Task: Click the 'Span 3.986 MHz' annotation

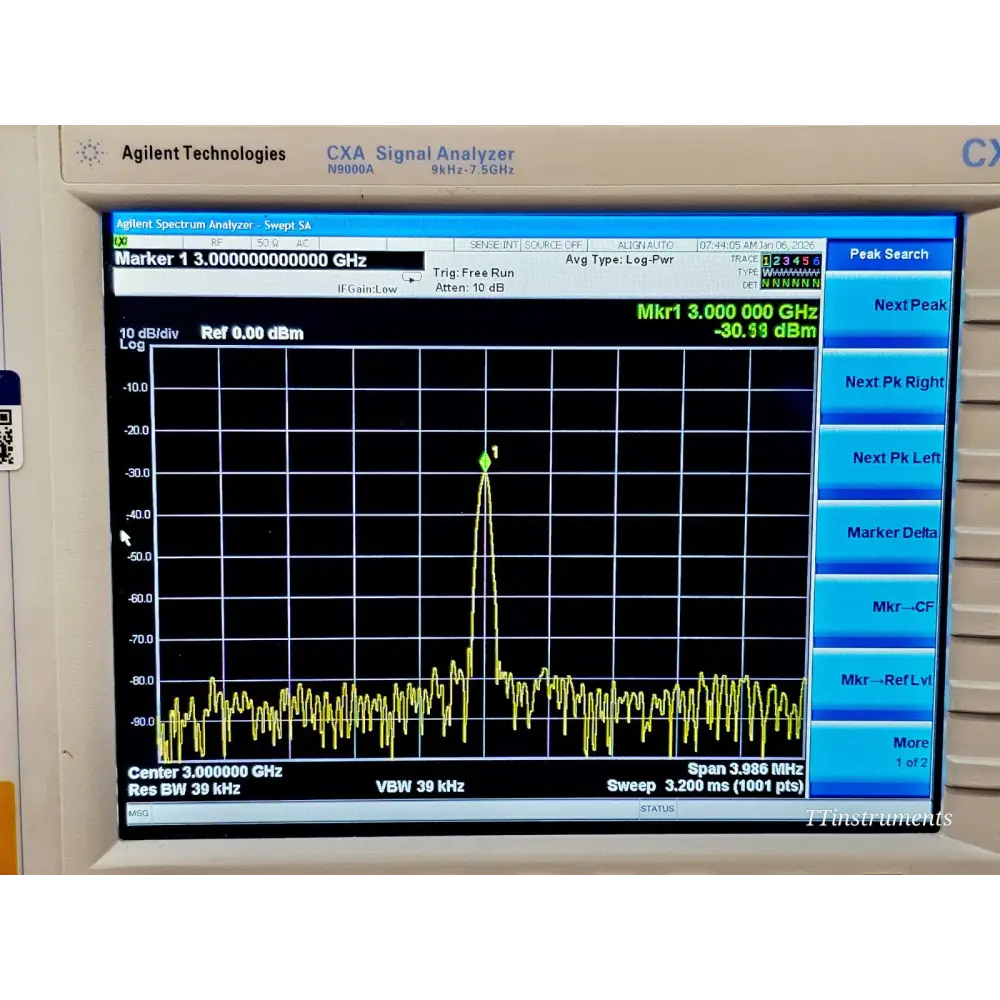Action: [x=745, y=769]
